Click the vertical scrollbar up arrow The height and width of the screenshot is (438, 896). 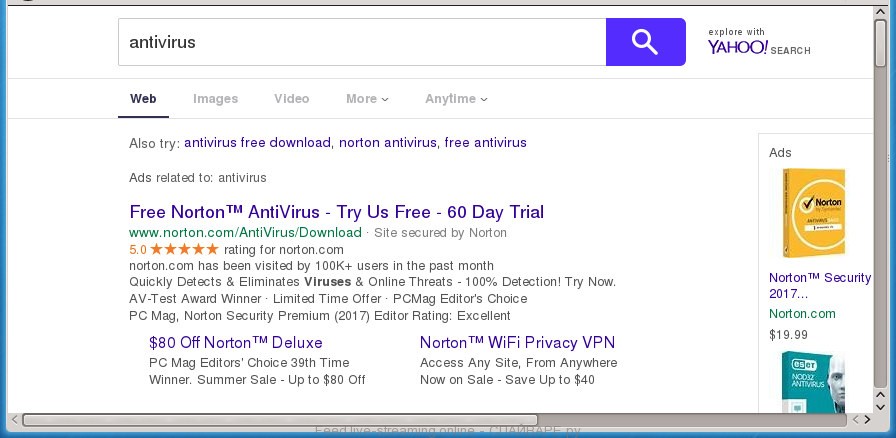point(881,12)
